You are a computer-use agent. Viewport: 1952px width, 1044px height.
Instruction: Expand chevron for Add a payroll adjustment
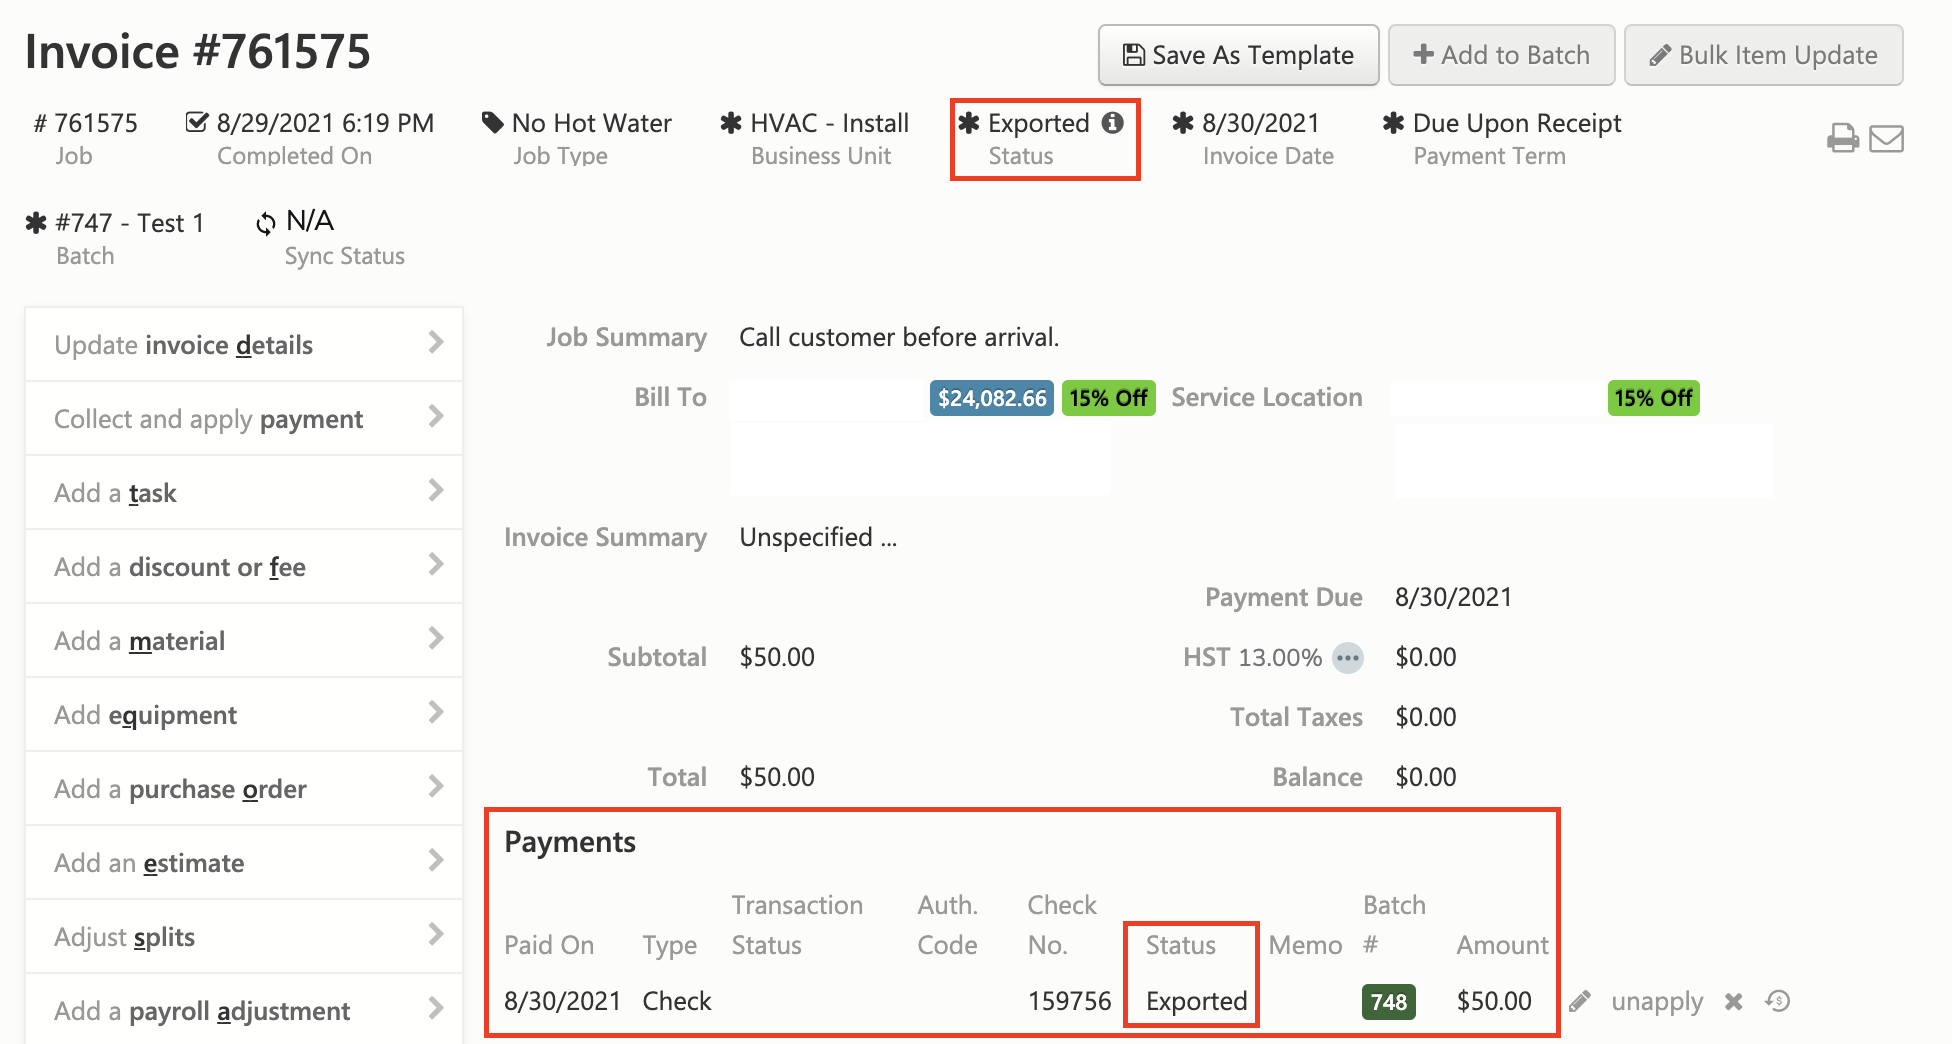coord(436,1008)
